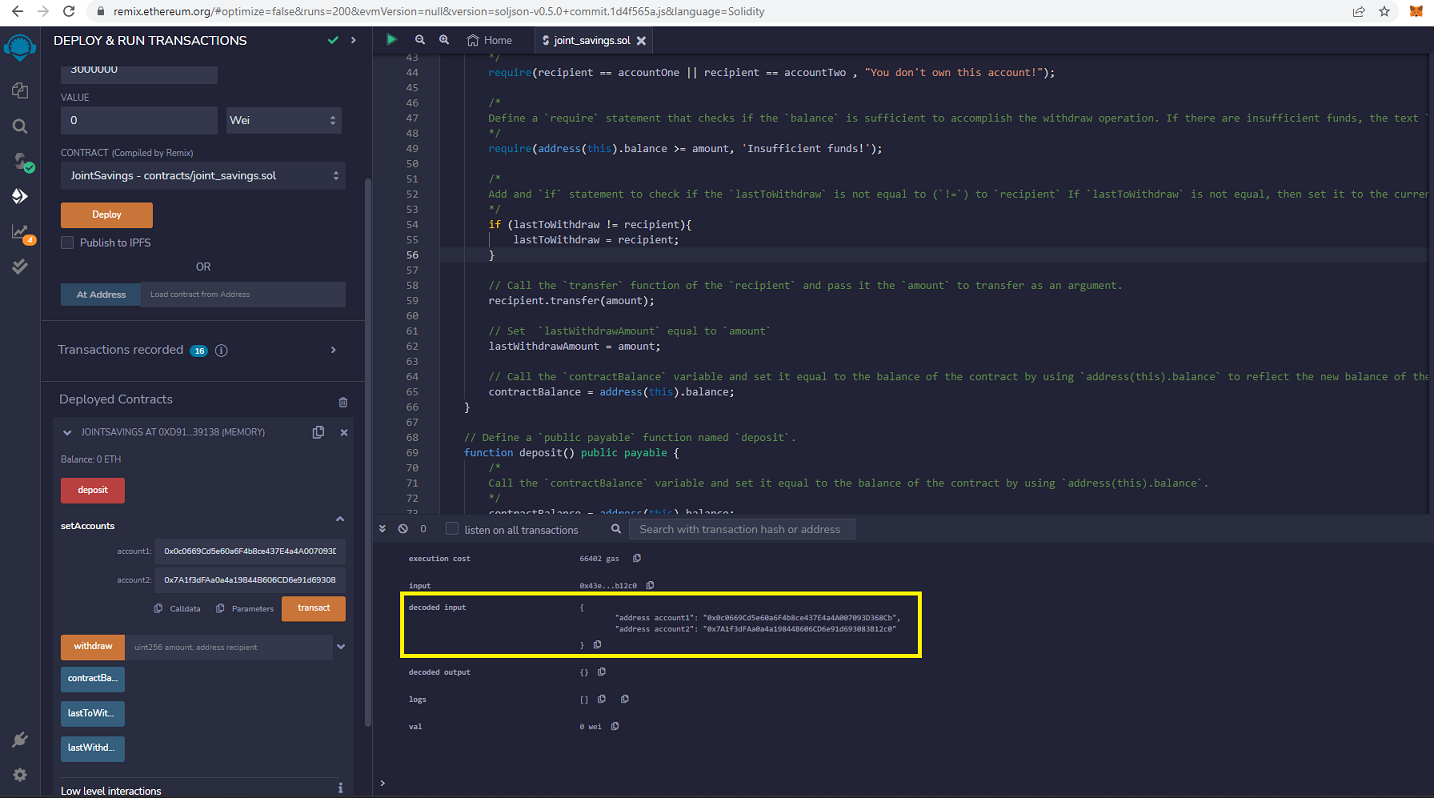Copy the decoded output value
This screenshot has height=798, width=1434.
pyautogui.click(x=602, y=672)
